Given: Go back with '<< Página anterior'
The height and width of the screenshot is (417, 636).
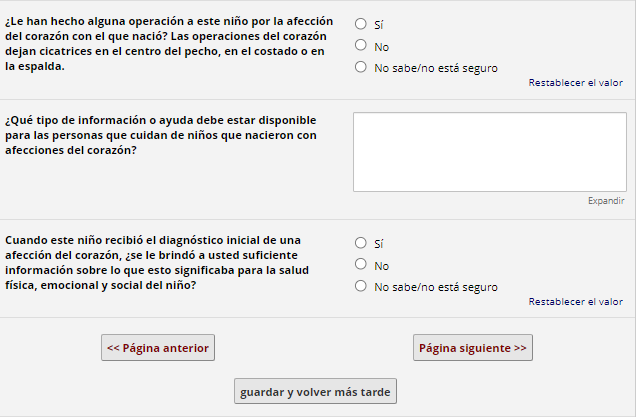Looking at the screenshot, I should click(158, 348).
